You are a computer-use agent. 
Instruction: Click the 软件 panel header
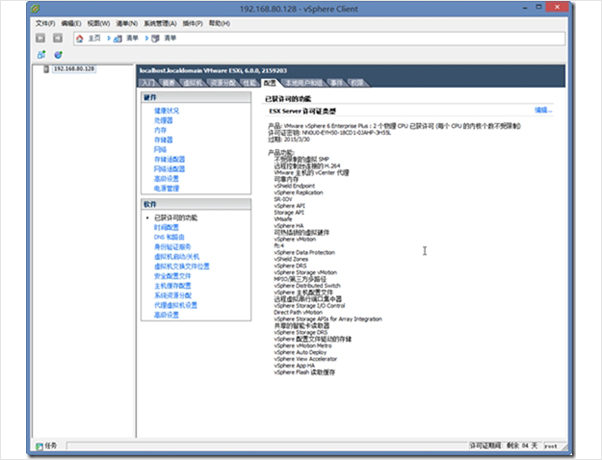tap(196, 204)
